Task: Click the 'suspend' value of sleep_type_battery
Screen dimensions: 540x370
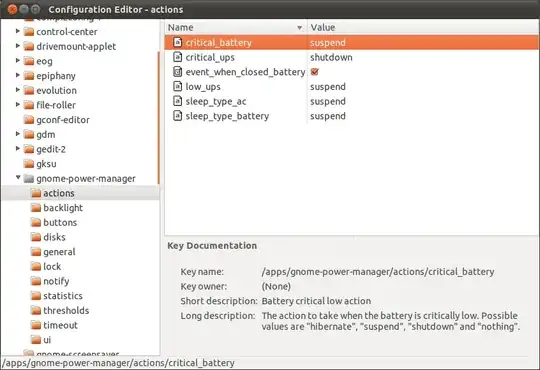Action: 328,116
